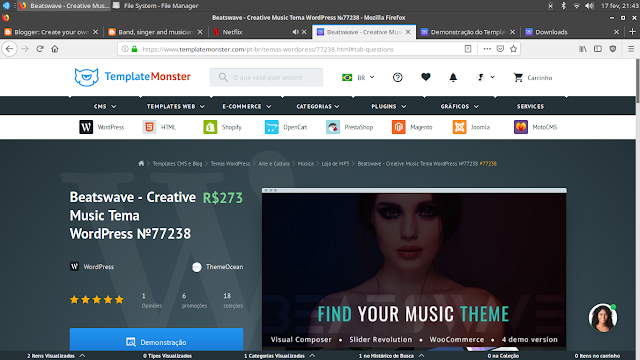Screen dimensions: 640x360
Task: Click the breadcrumb home icon
Action: 141,163
